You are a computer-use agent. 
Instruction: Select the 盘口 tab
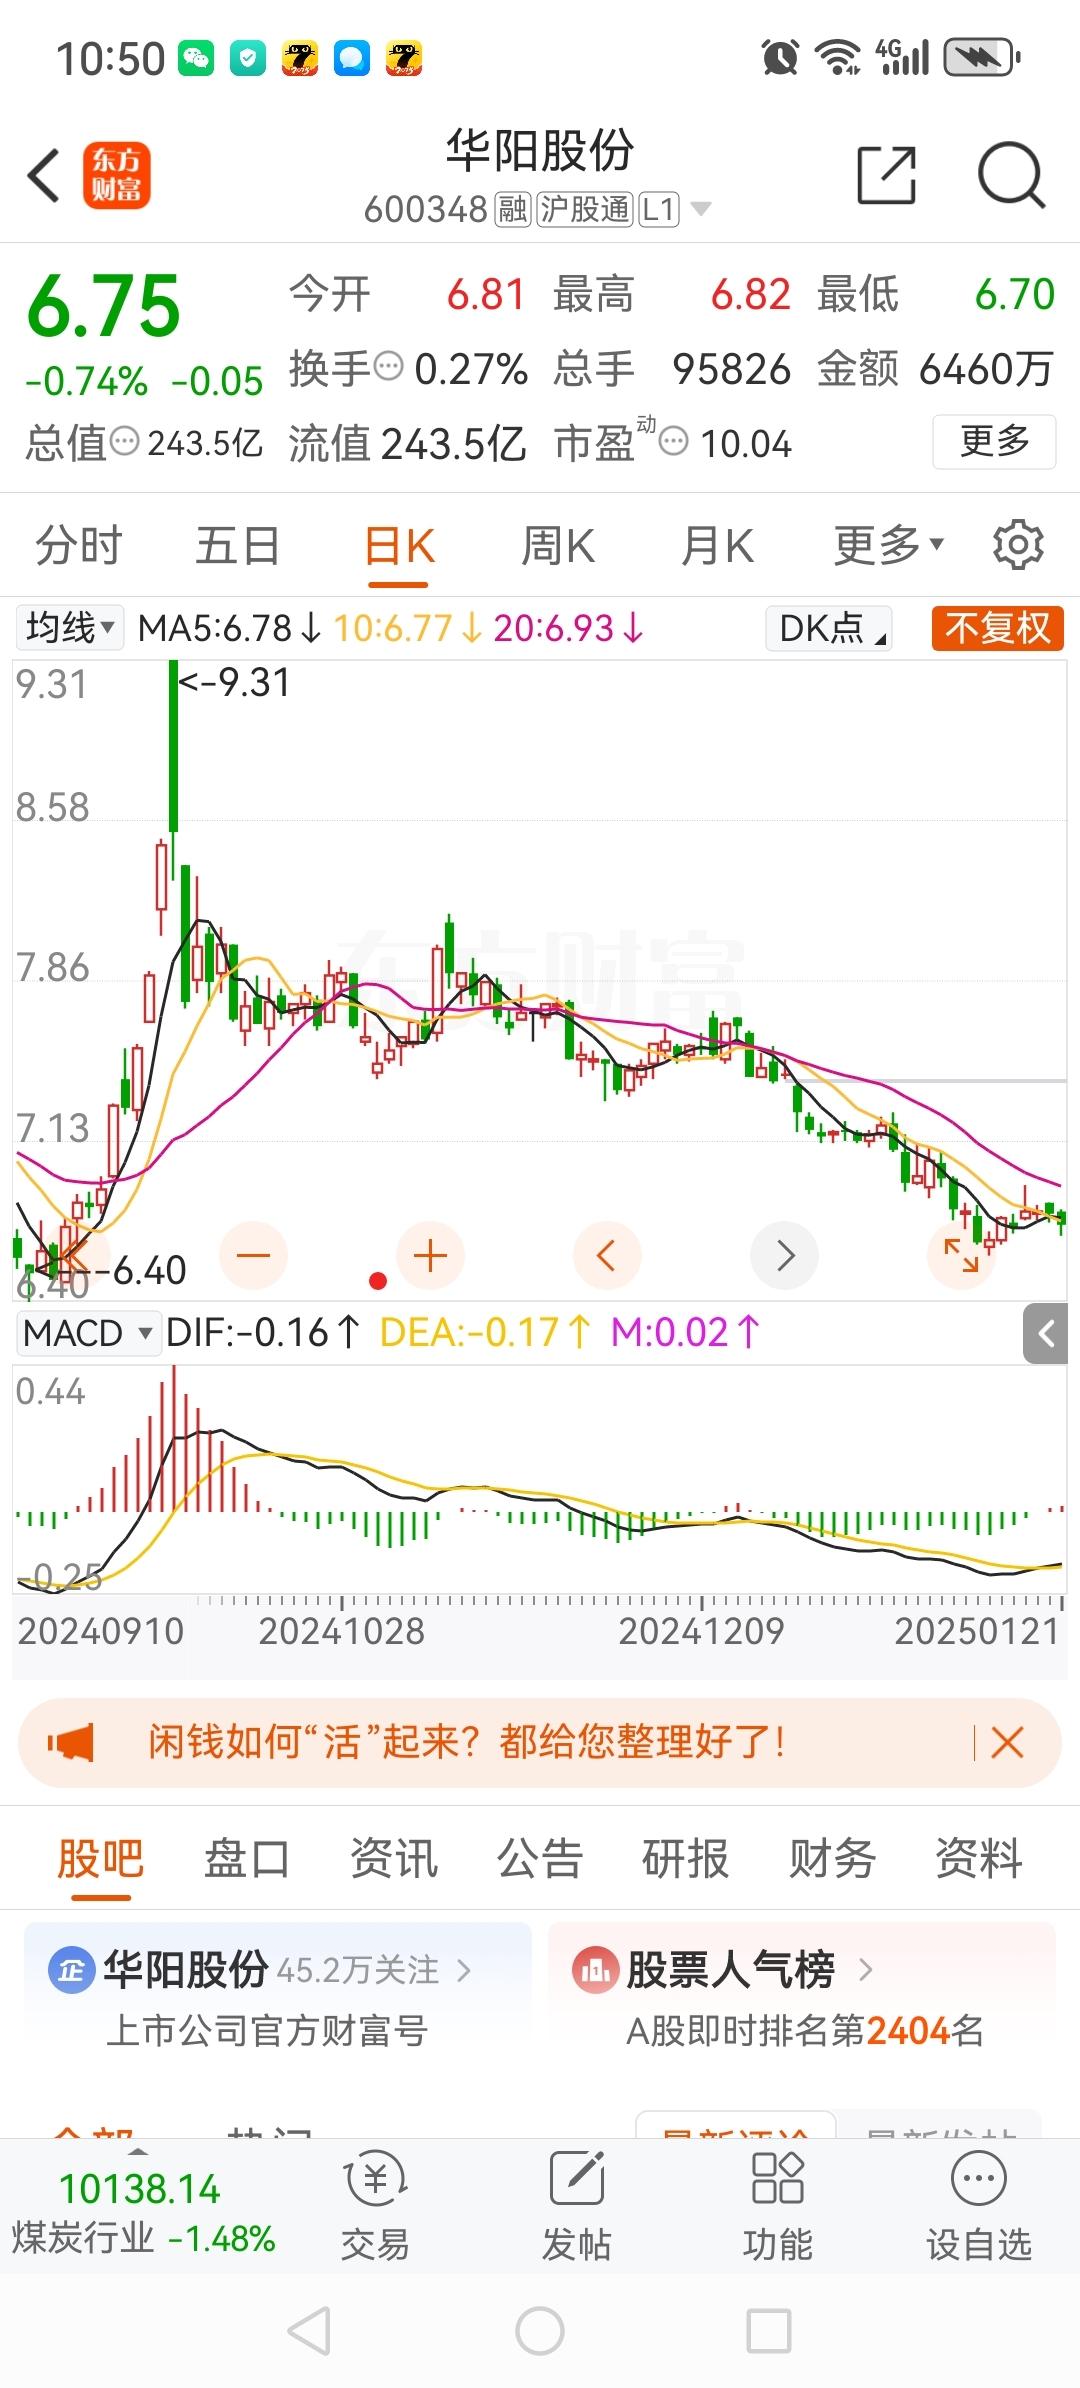(x=247, y=1859)
